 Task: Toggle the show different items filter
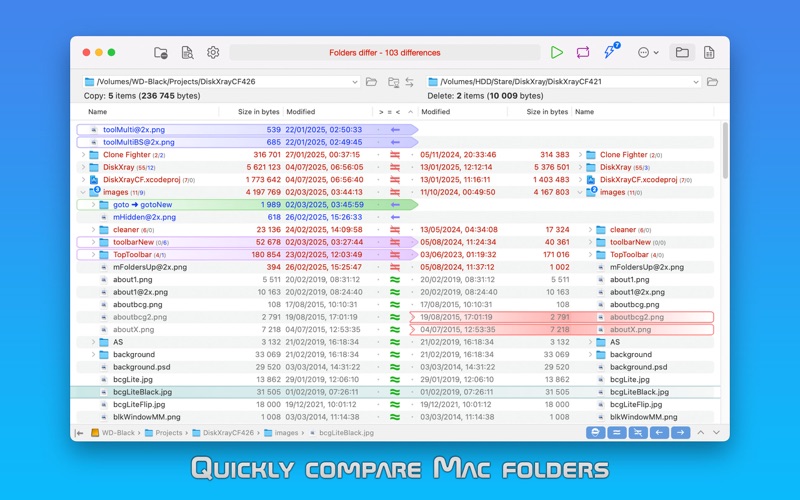(638, 433)
